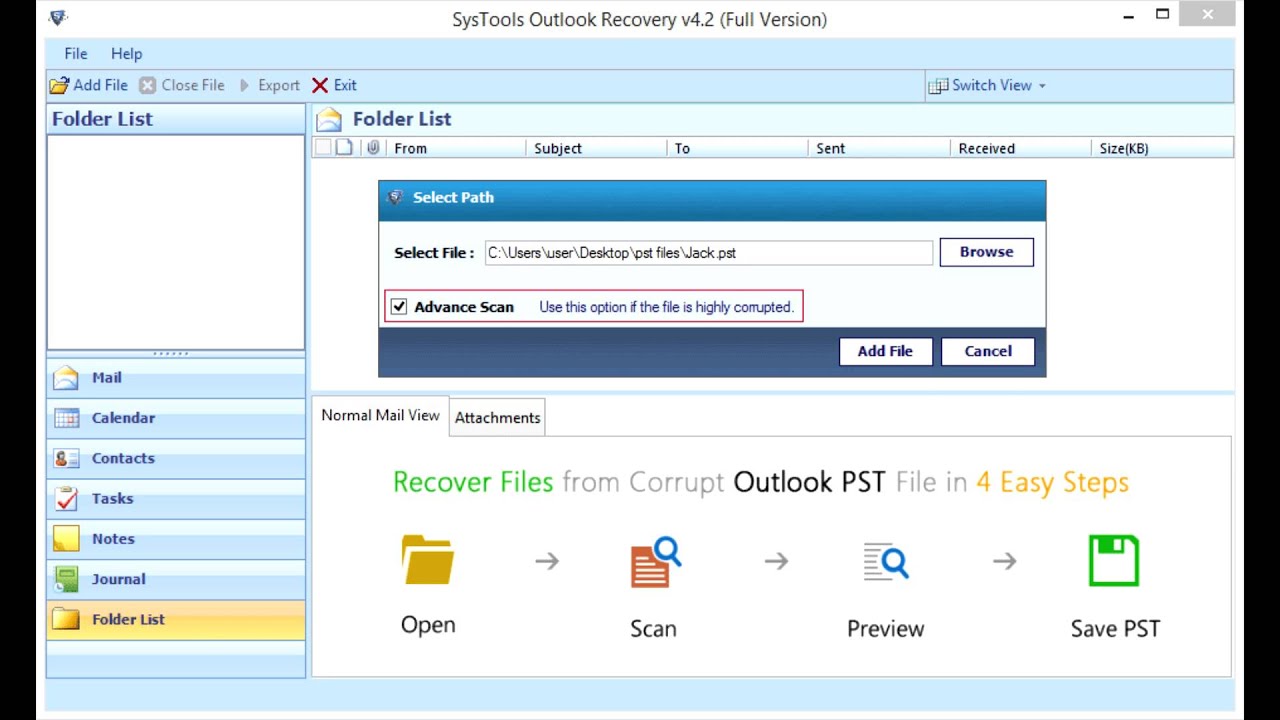Viewport: 1280px width, 720px height.
Task: Click the attachment paperclip column icon
Action: pos(373,148)
